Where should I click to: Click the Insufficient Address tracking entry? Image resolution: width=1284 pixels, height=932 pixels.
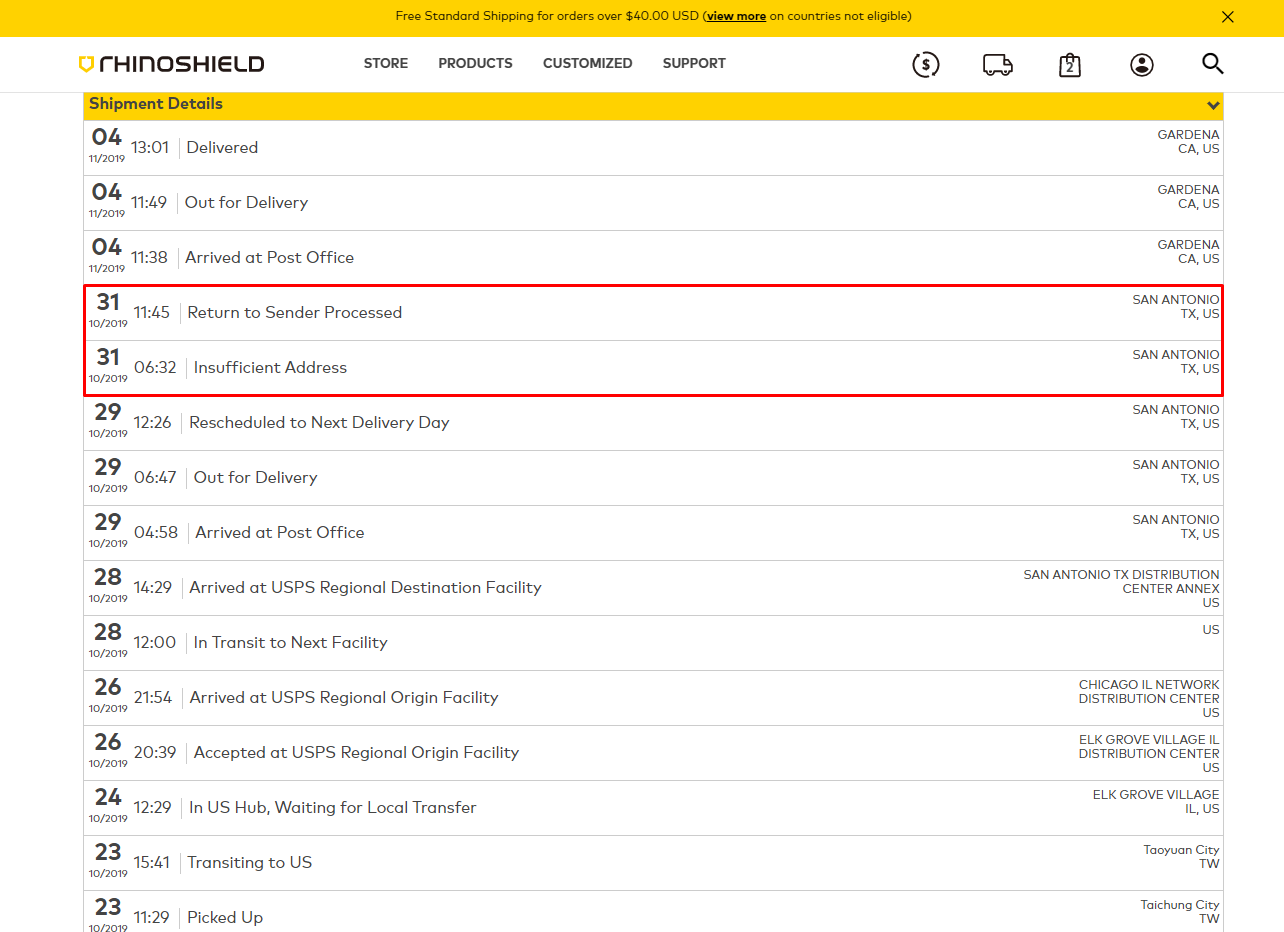(x=270, y=367)
